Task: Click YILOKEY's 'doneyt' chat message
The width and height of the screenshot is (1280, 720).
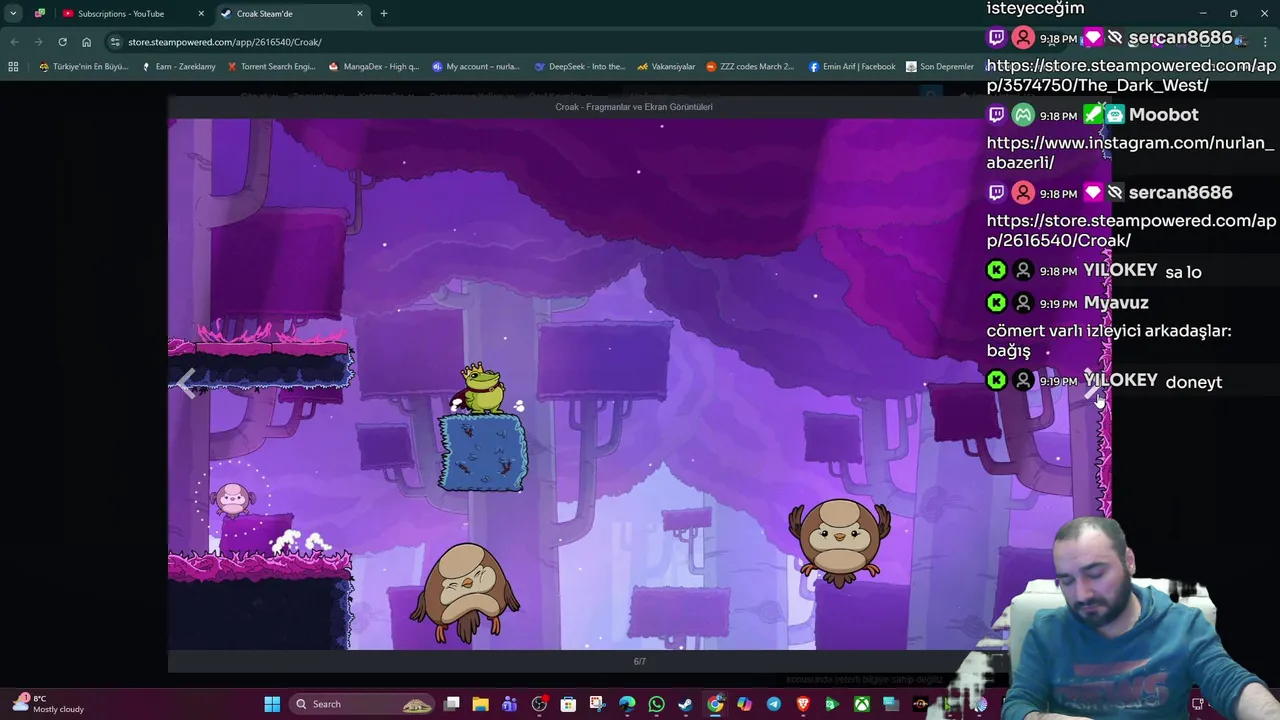Action: (x=1194, y=382)
